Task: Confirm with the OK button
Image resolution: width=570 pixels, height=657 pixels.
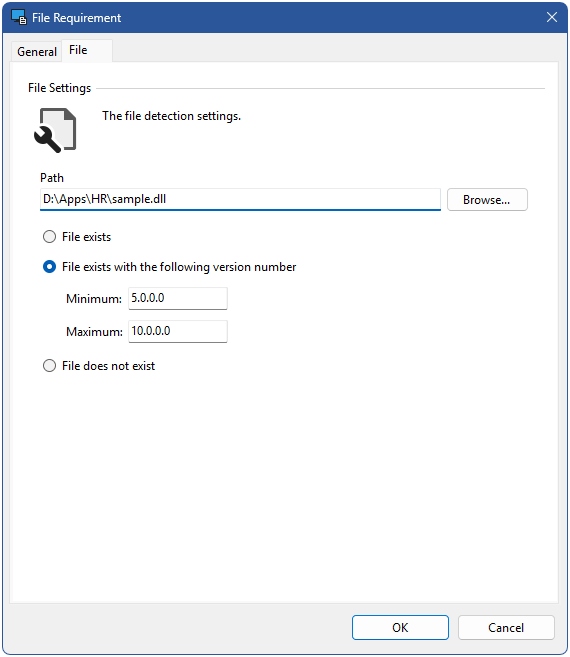Action: 400,627
